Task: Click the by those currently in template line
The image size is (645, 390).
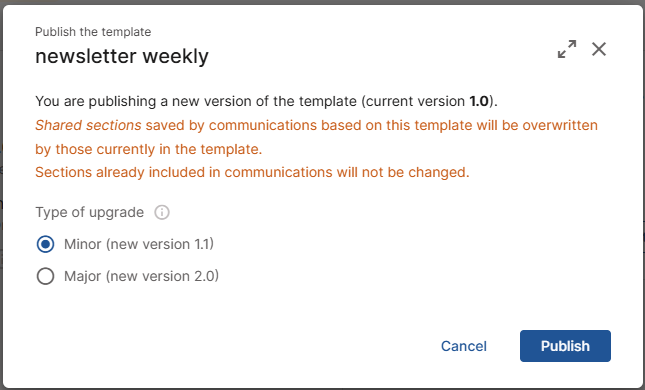Action: point(148,149)
